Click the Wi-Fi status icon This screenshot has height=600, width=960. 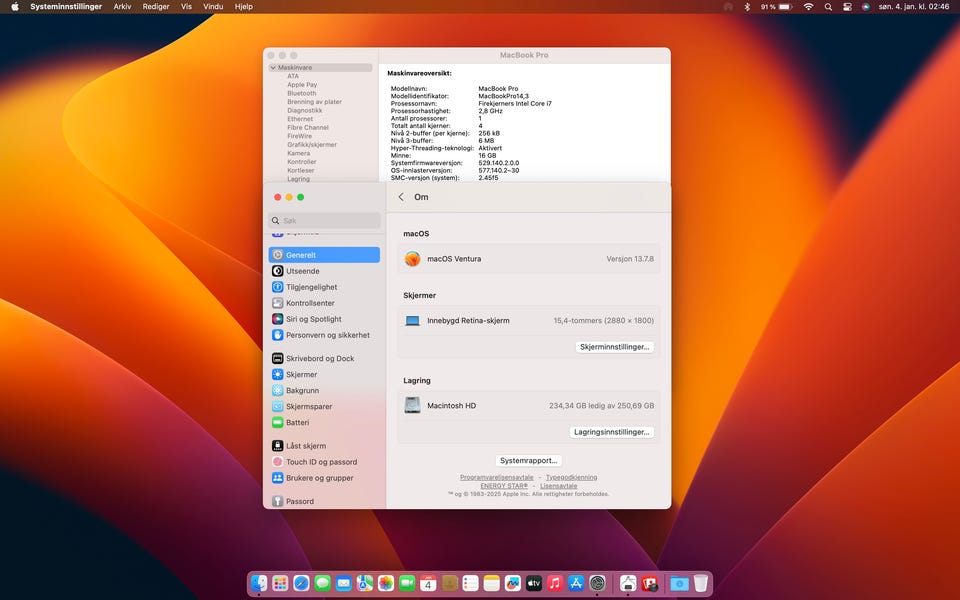point(808,7)
